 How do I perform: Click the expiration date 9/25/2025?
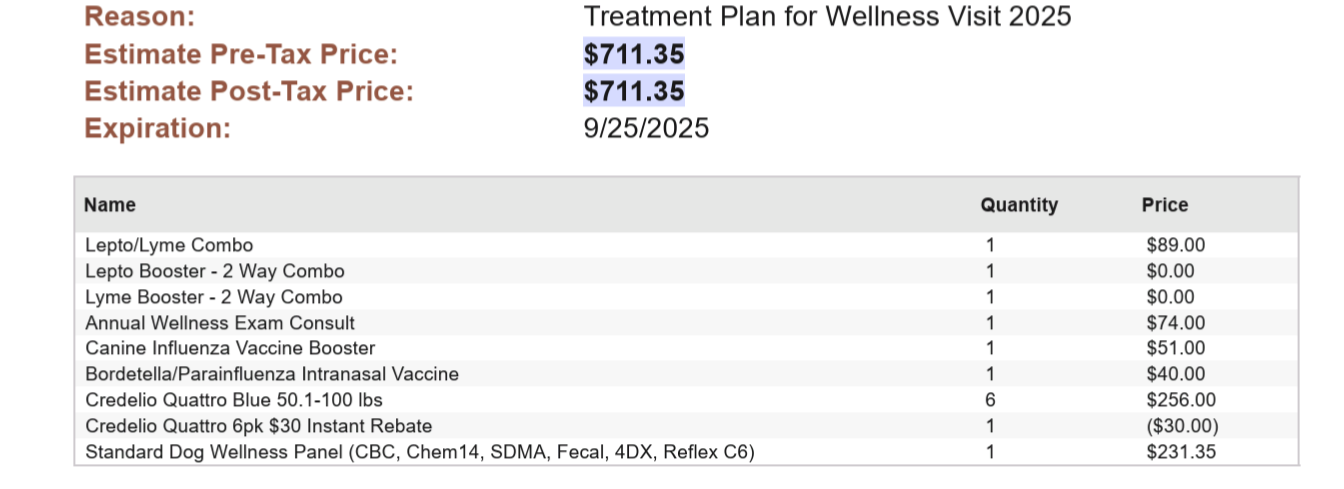pyautogui.click(x=646, y=128)
